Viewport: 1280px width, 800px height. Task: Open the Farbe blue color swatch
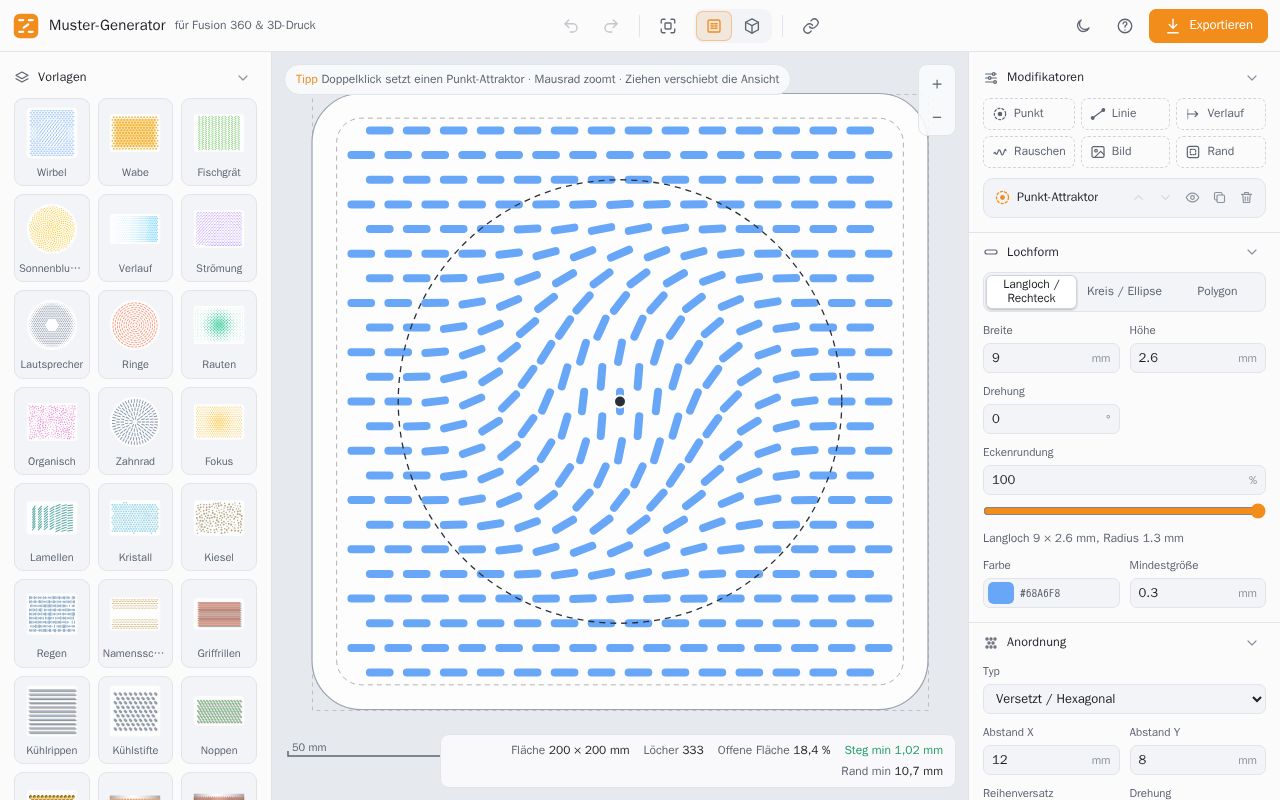tap(1001, 593)
